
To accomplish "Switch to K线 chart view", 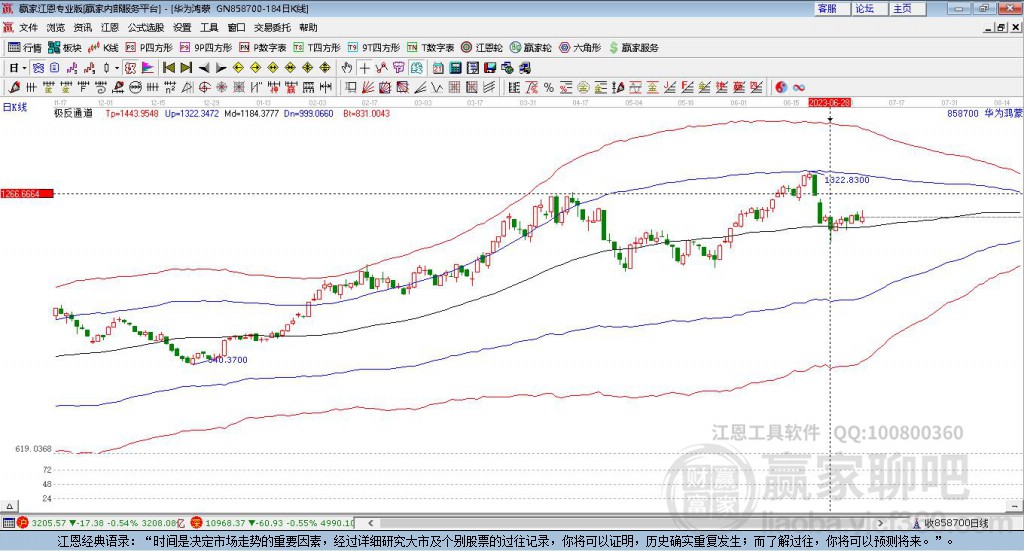I will point(103,48).
